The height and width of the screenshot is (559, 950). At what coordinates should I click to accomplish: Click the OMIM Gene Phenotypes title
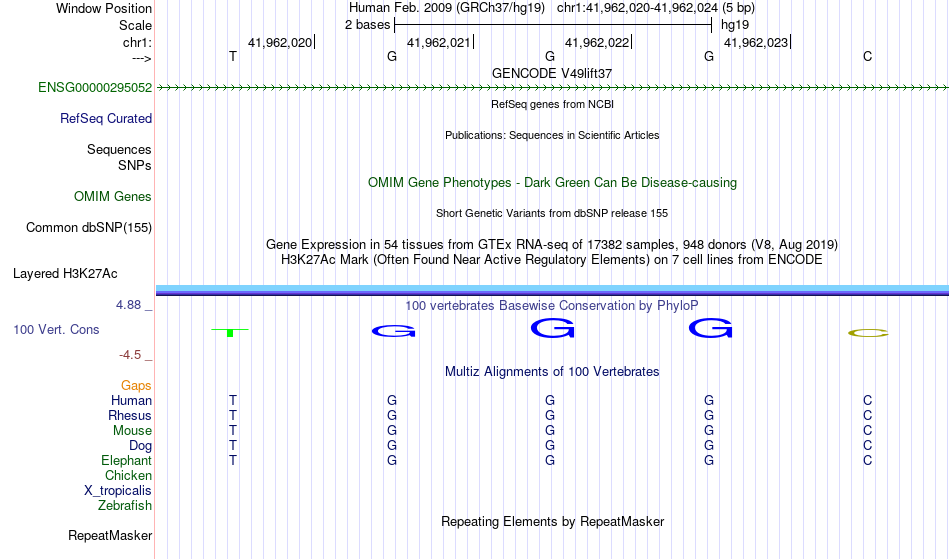click(553, 182)
